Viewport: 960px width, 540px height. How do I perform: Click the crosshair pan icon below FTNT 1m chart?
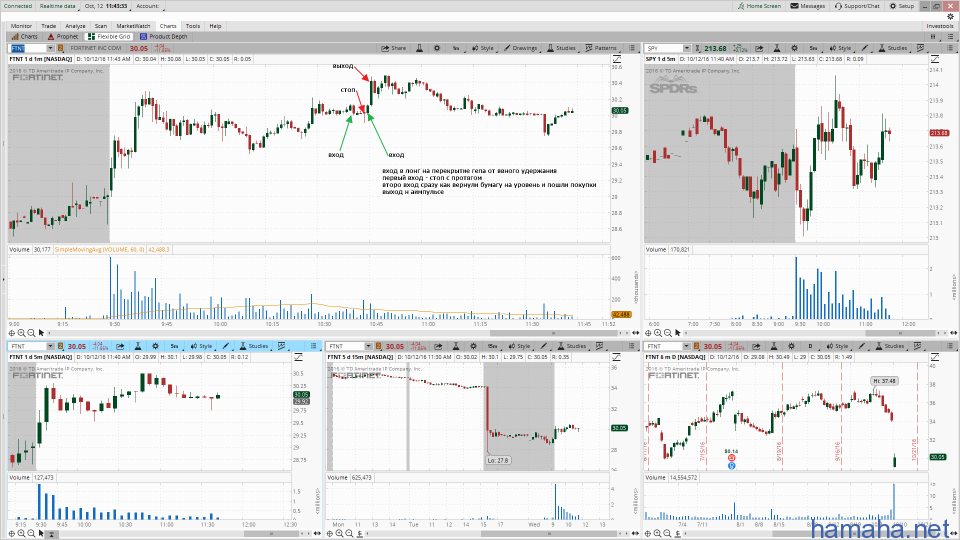pyautogui.click(x=12, y=333)
